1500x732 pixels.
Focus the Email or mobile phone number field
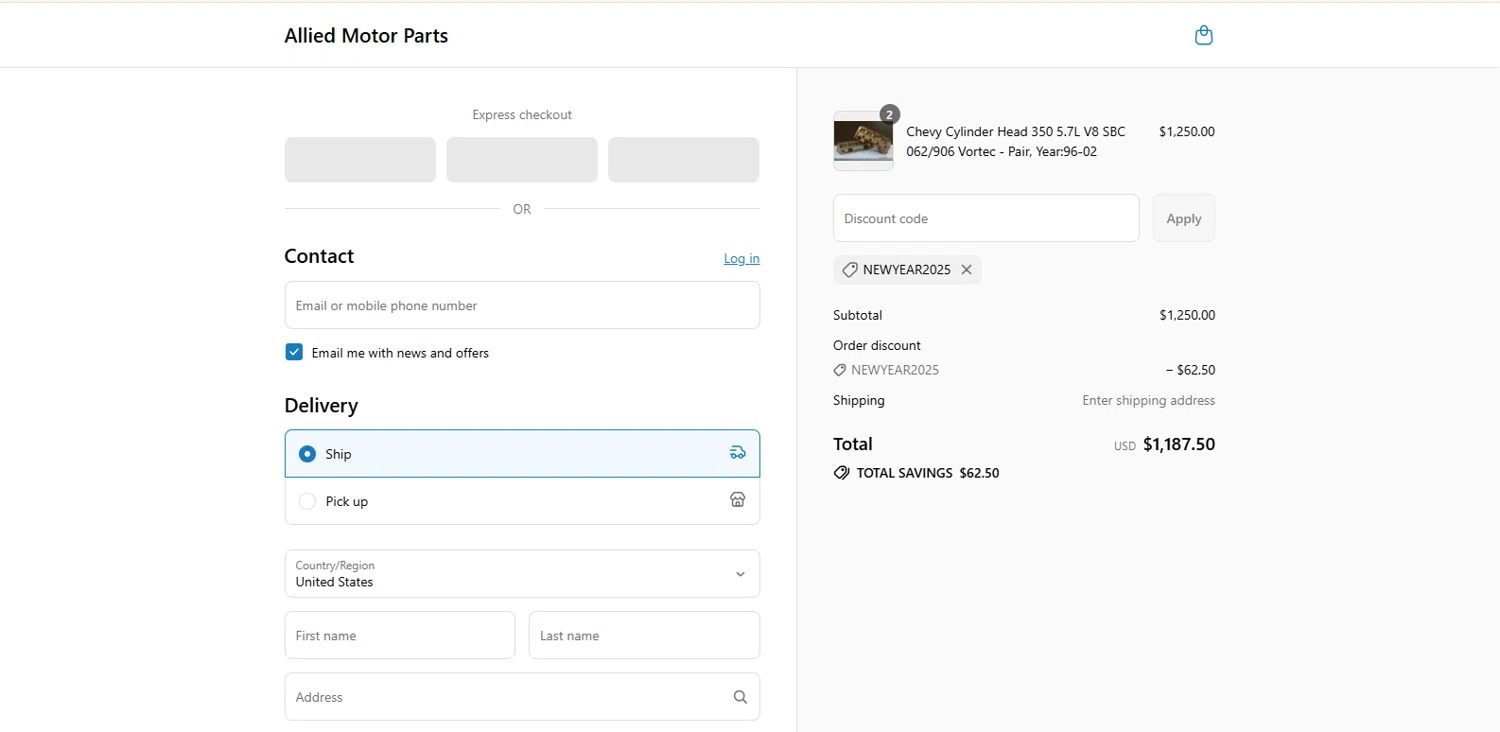coord(522,305)
